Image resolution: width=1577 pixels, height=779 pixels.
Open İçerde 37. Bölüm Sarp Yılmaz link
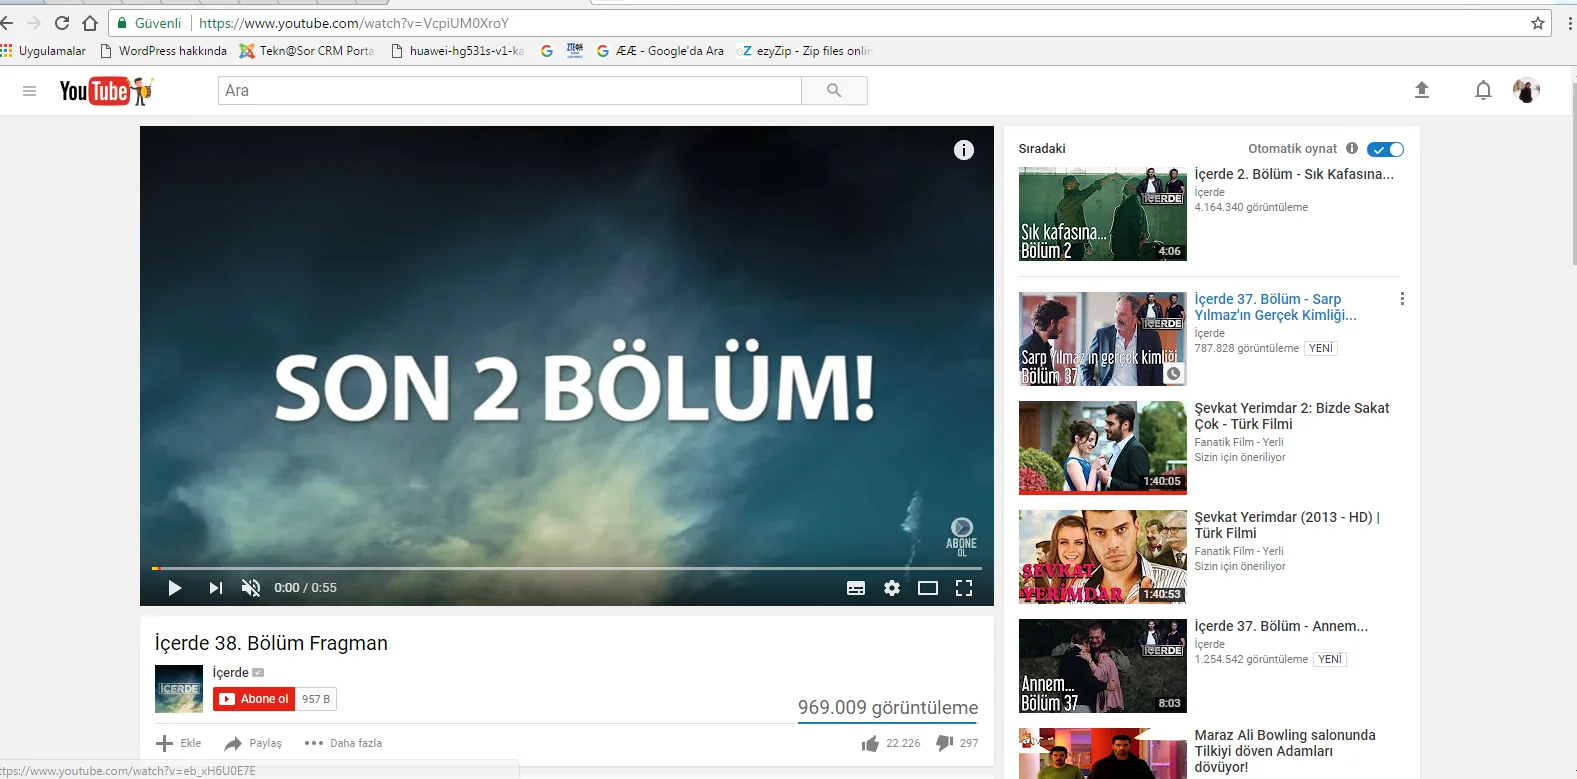click(1275, 307)
